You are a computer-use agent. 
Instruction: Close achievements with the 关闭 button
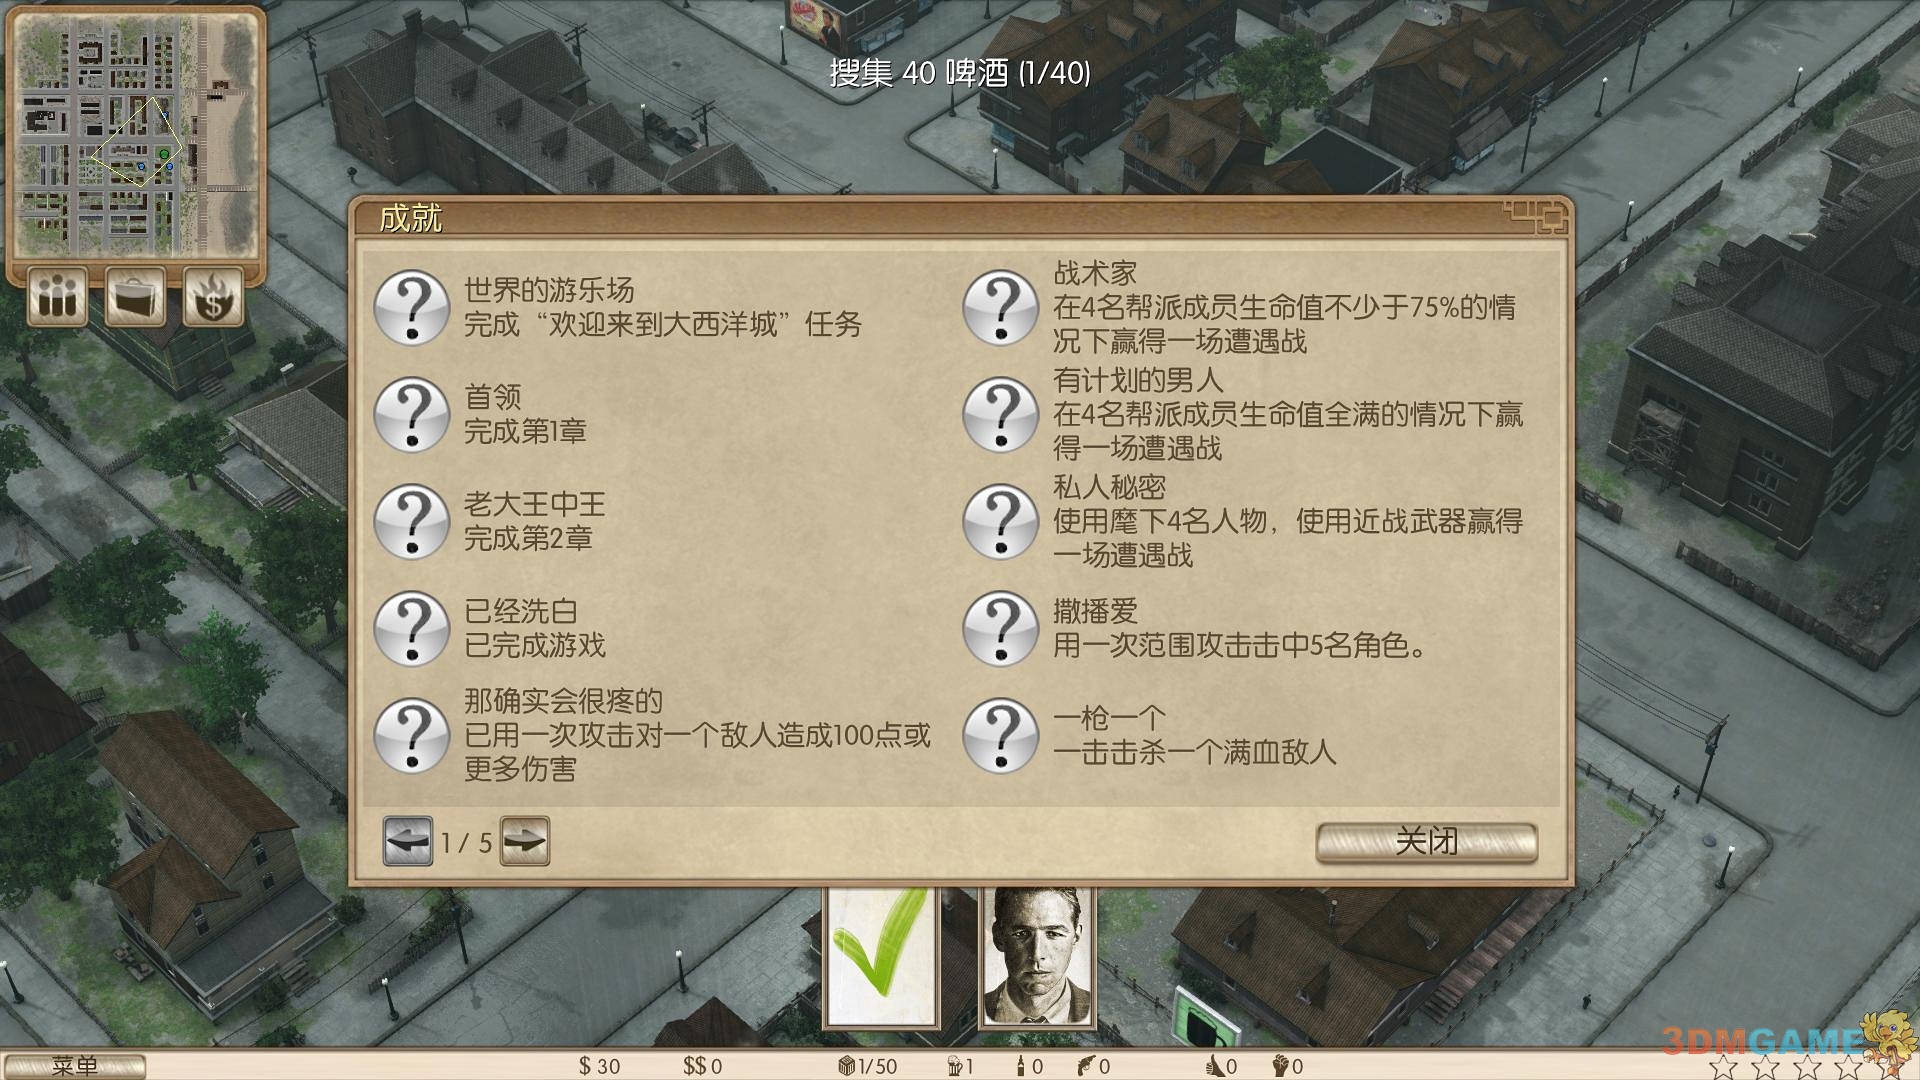point(1426,842)
